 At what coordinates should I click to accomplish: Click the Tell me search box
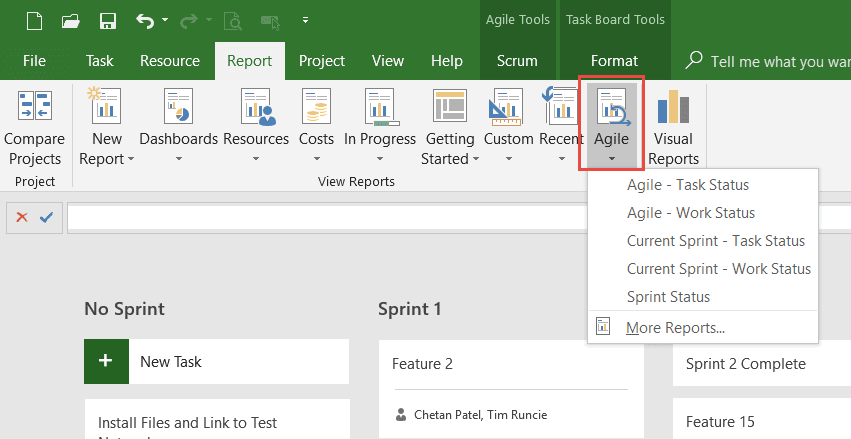[768, 61]
